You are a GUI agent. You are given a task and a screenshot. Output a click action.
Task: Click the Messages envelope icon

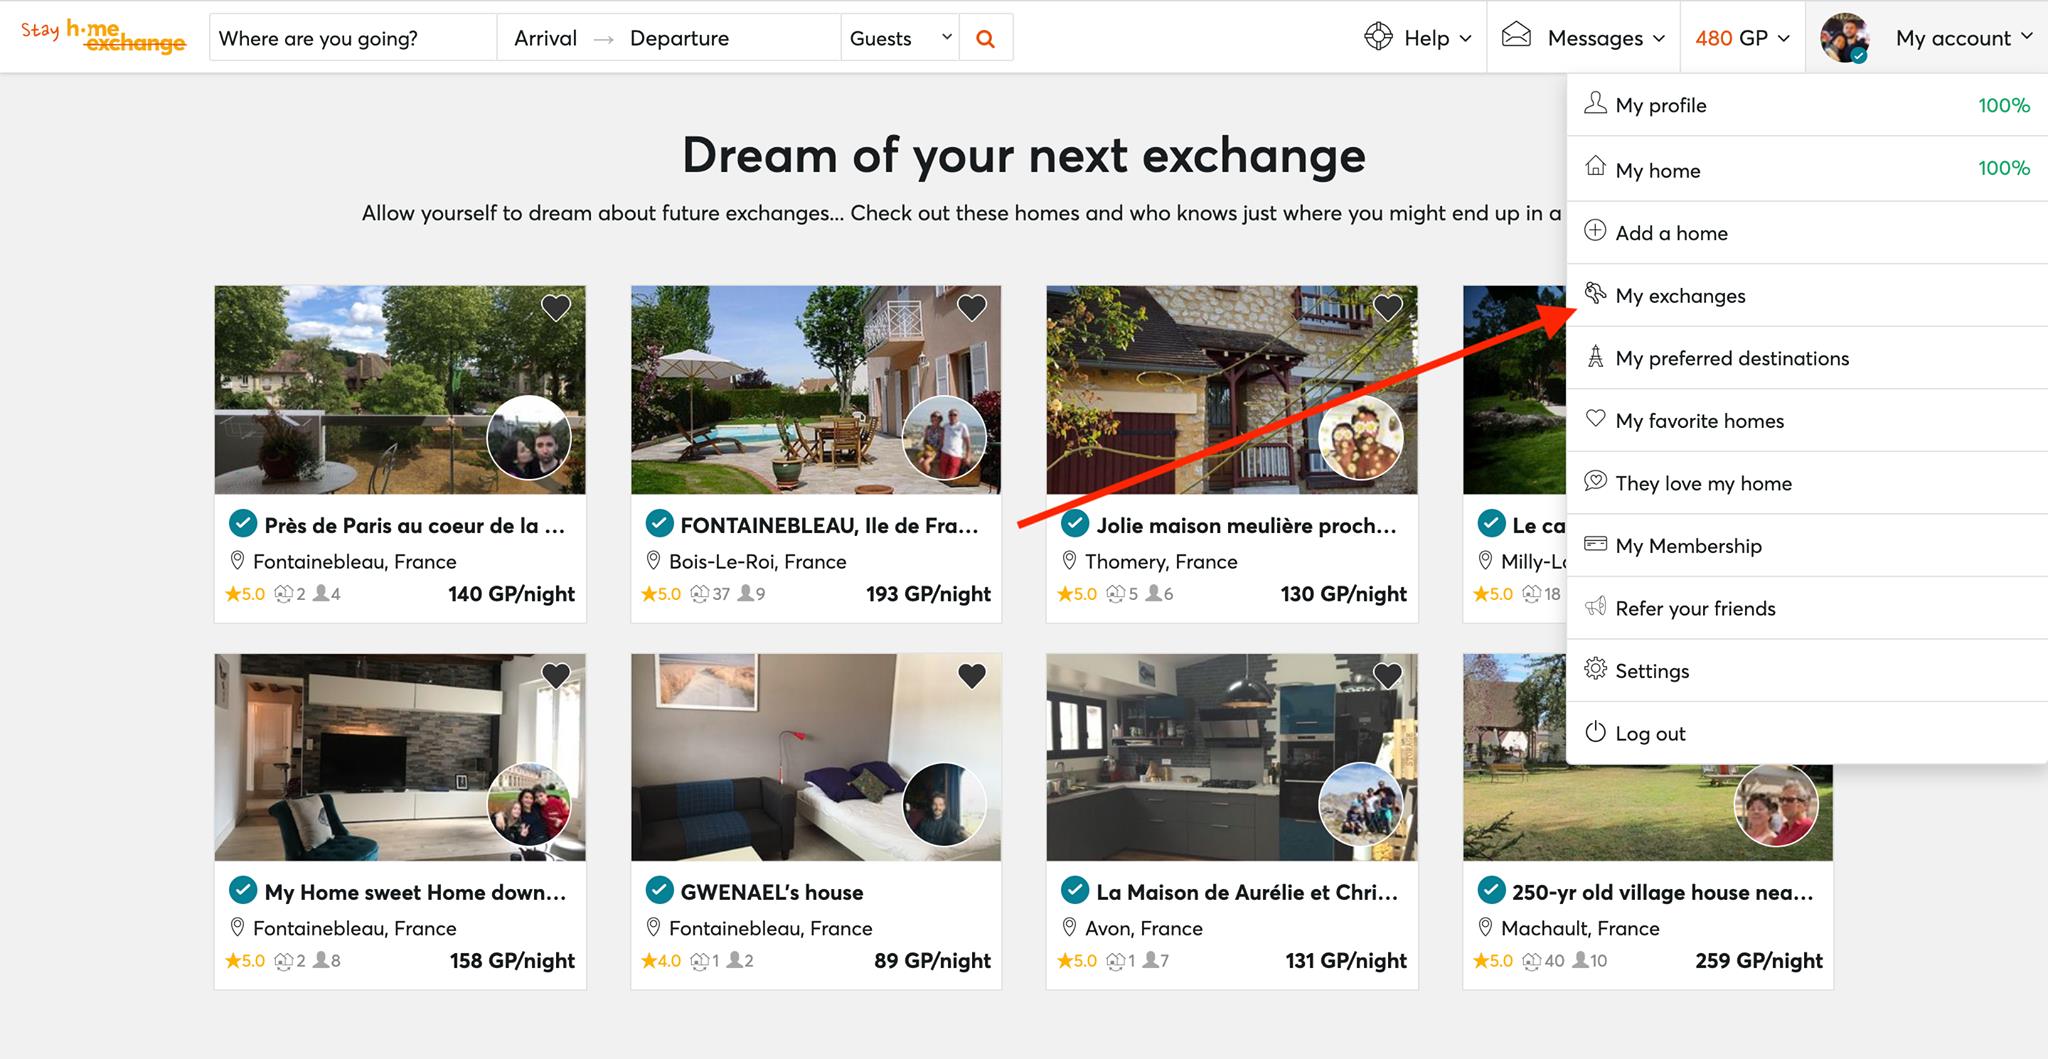[1516, 36]
